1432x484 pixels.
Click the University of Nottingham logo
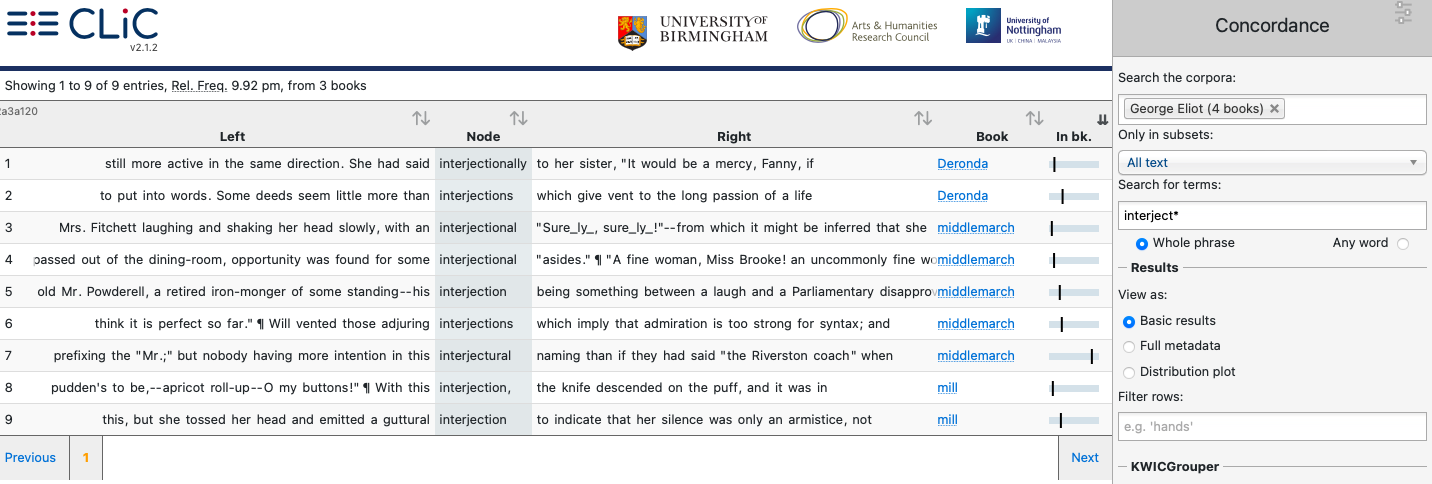(1013, 27)
